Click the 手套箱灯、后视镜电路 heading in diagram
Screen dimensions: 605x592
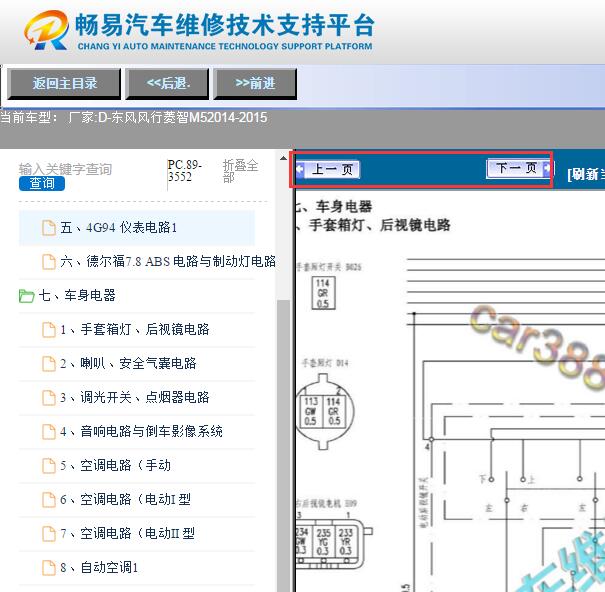coord(380,225)
